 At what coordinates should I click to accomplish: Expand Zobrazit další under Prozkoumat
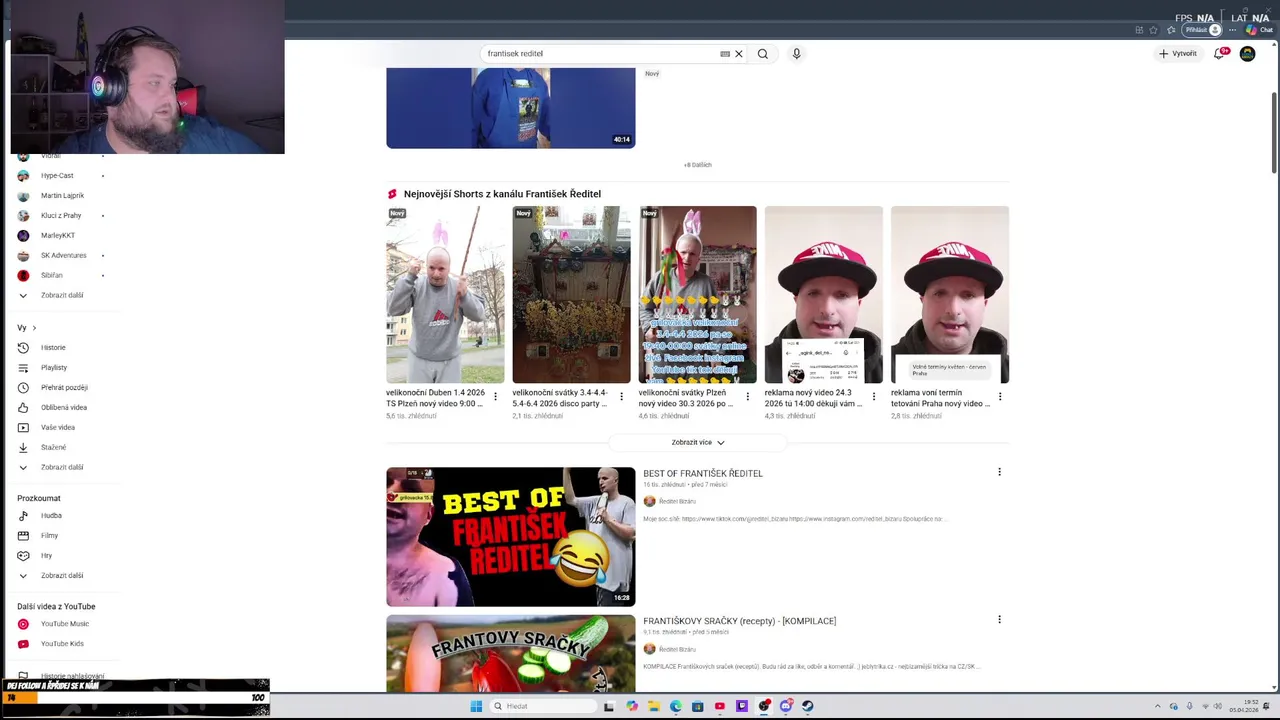[62, 575]
